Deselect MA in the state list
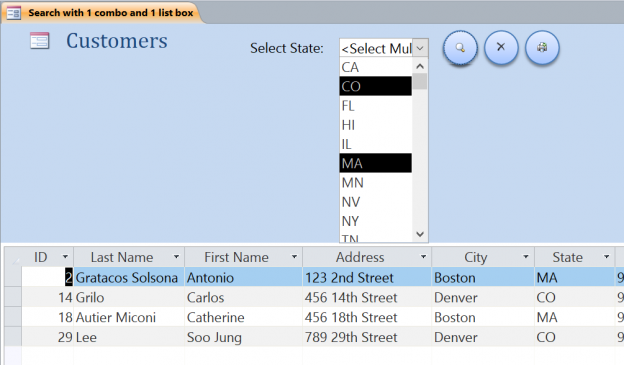 (x=376, y=163)
